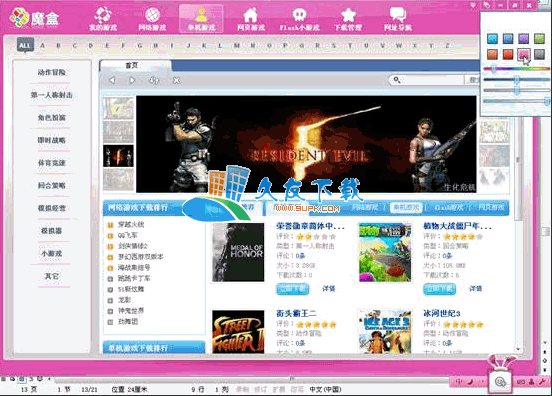Open the 网络游戏 globe icon section
The width and height of the screenshot is (552, 396).
click(x=152, y=18)
